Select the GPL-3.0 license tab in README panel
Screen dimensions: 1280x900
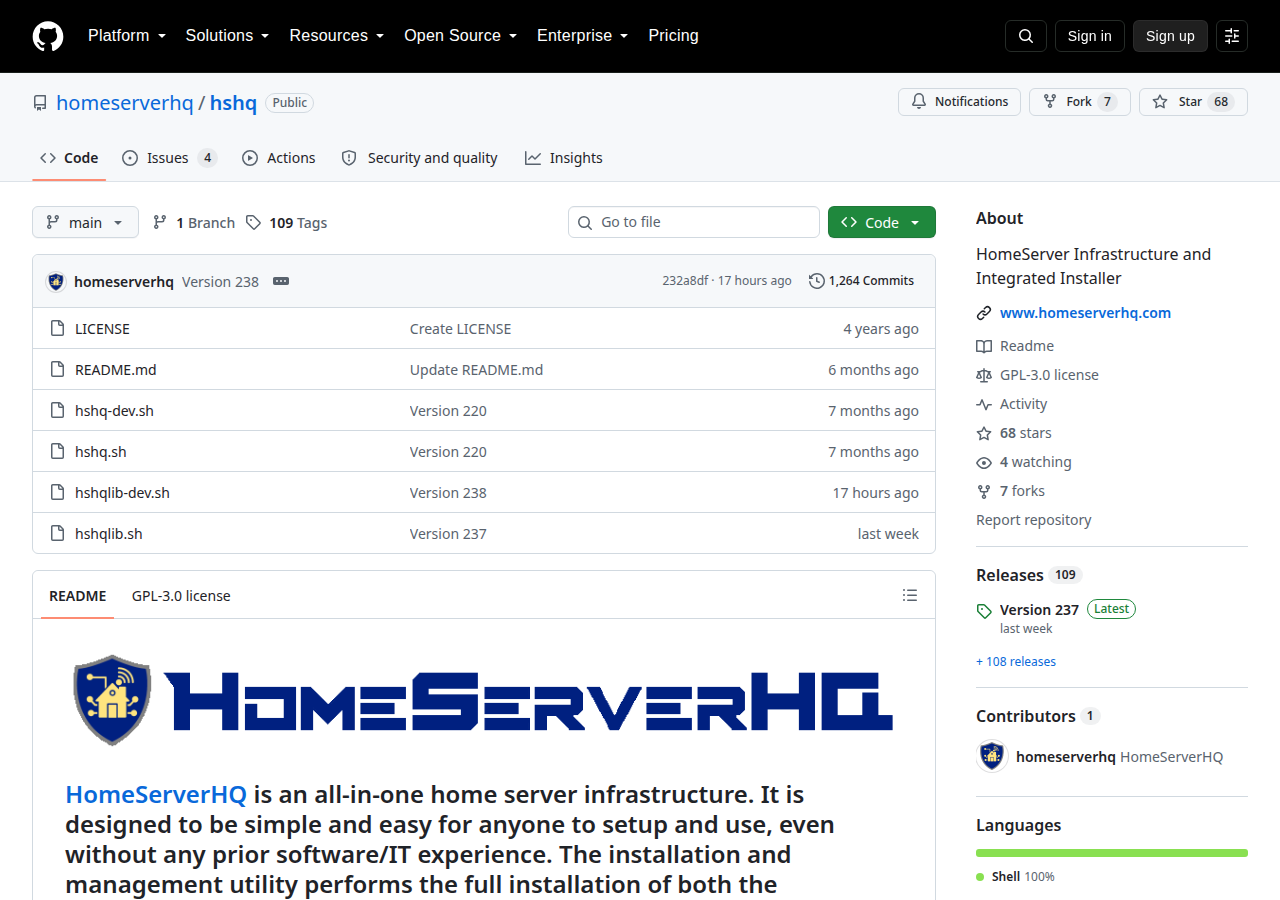181,596
